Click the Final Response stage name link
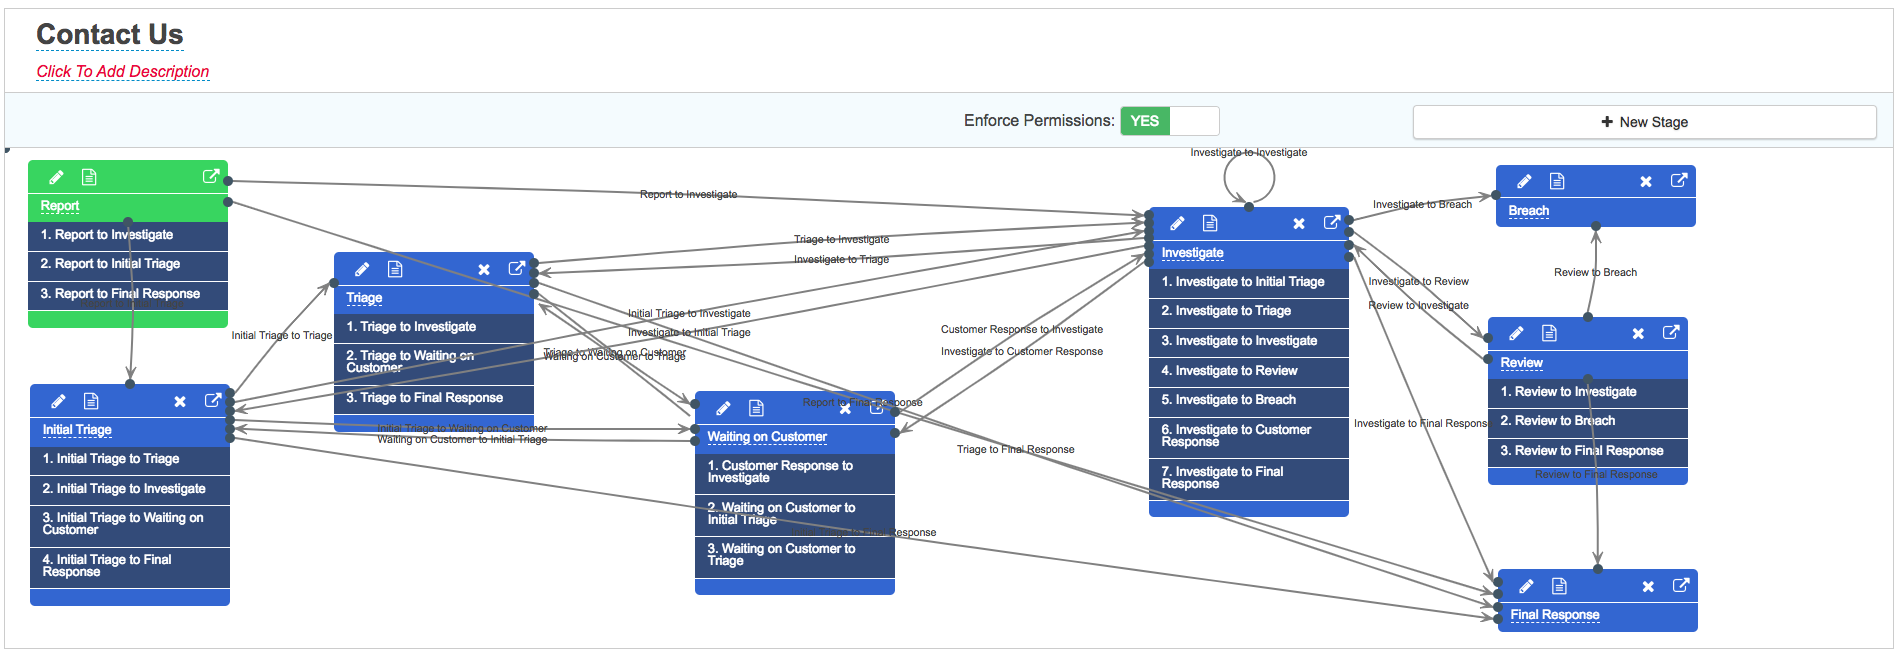The width and height of the screenshot is (1901, 657). point(1554,615)
